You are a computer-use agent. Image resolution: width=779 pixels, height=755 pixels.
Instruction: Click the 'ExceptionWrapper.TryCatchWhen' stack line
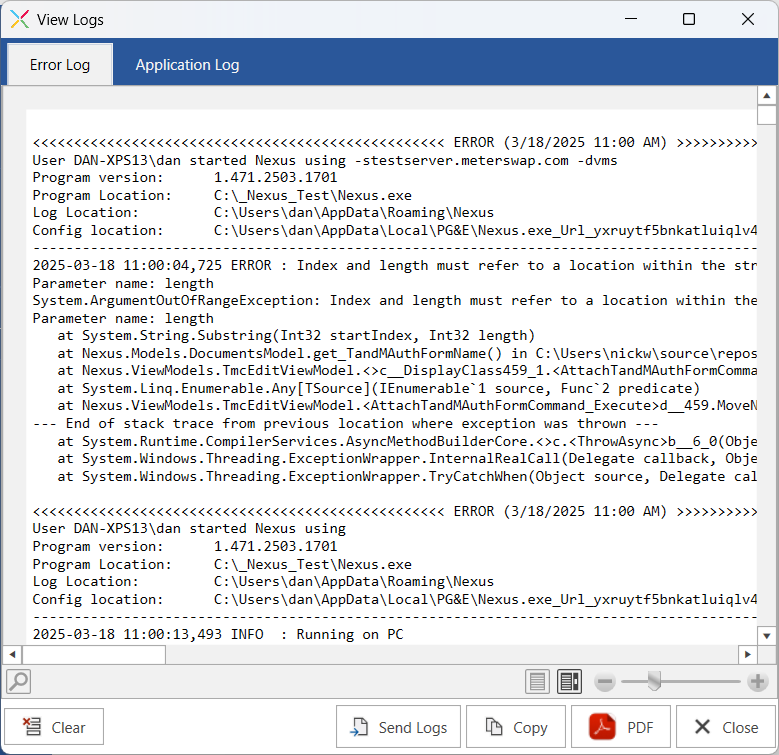coord(407,477)
